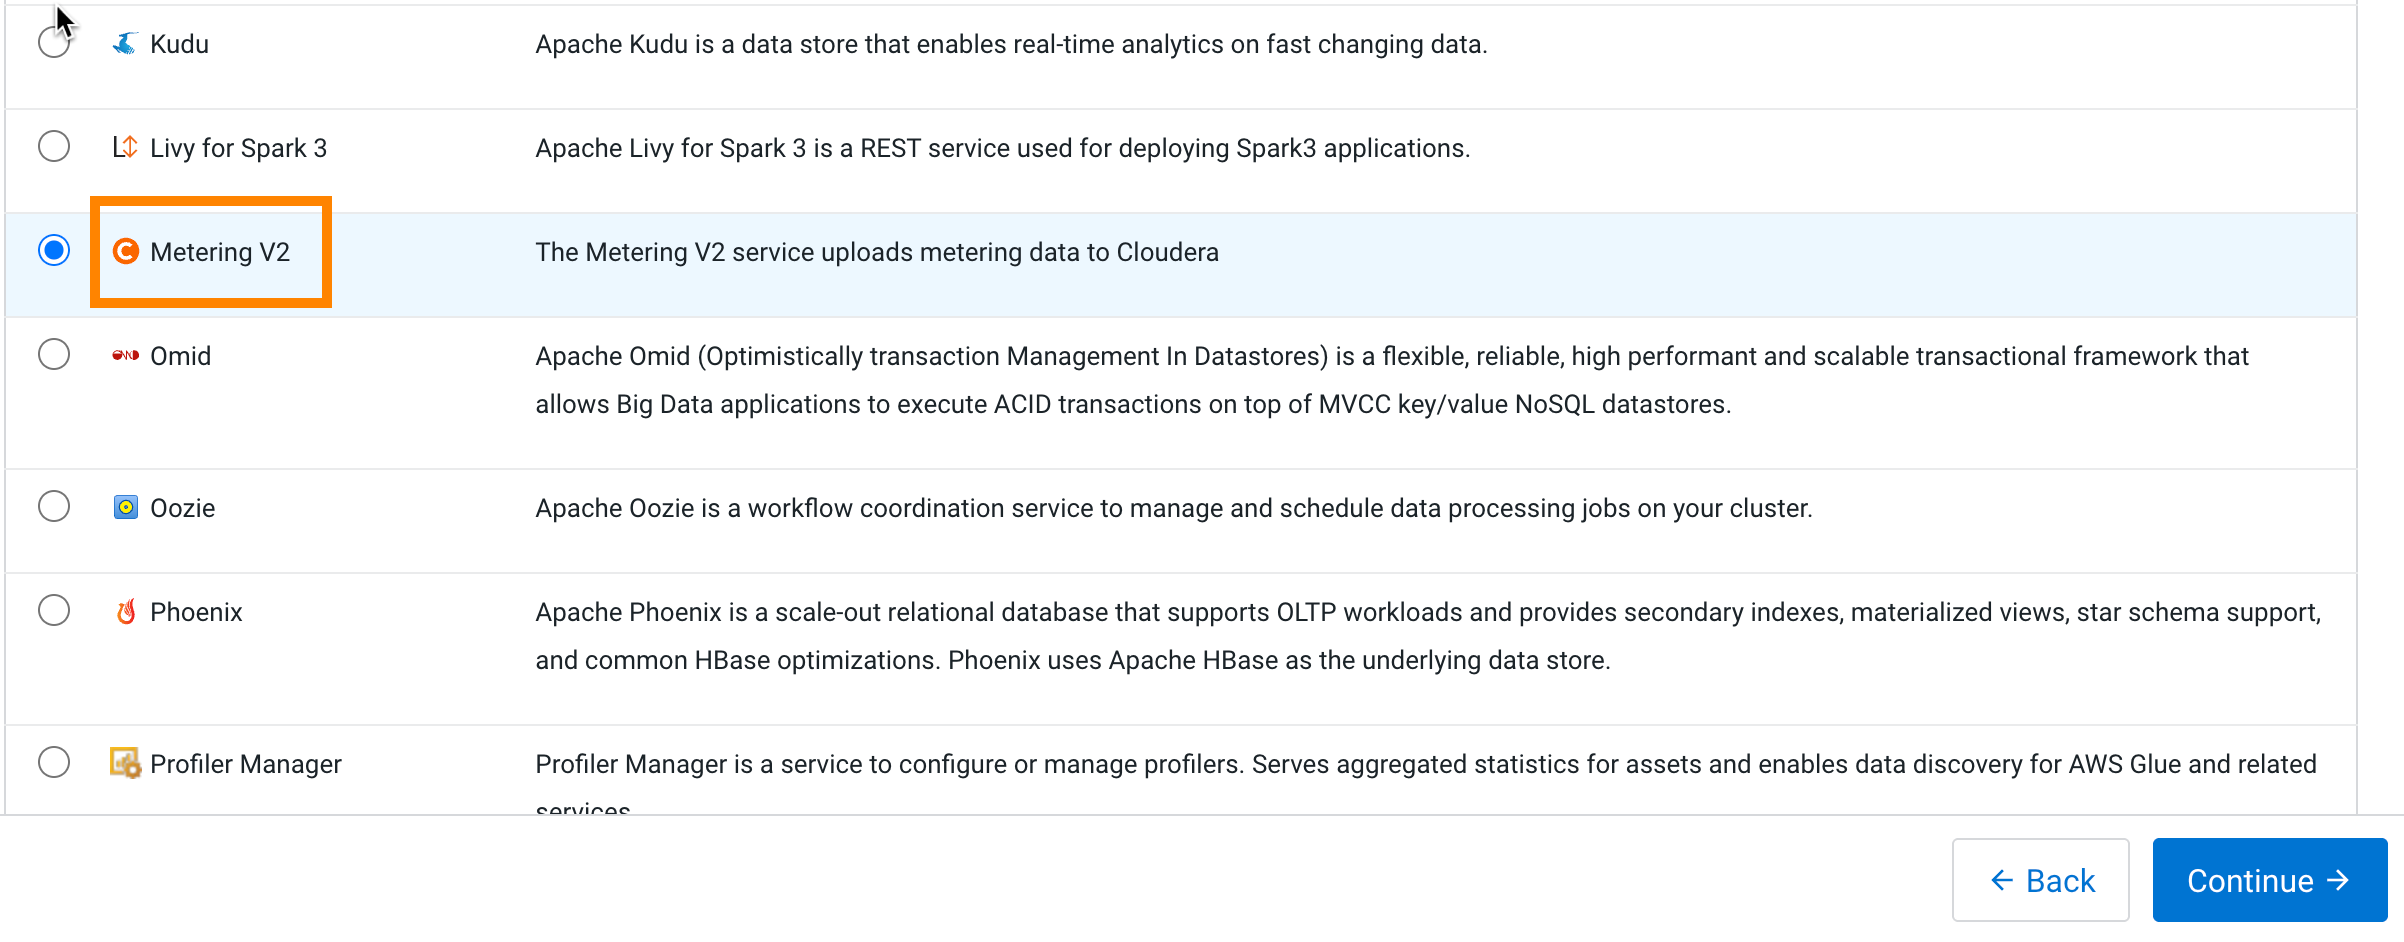Click the Apache Oozie description text
The image size is (2404, 942).
point(1173,508)
